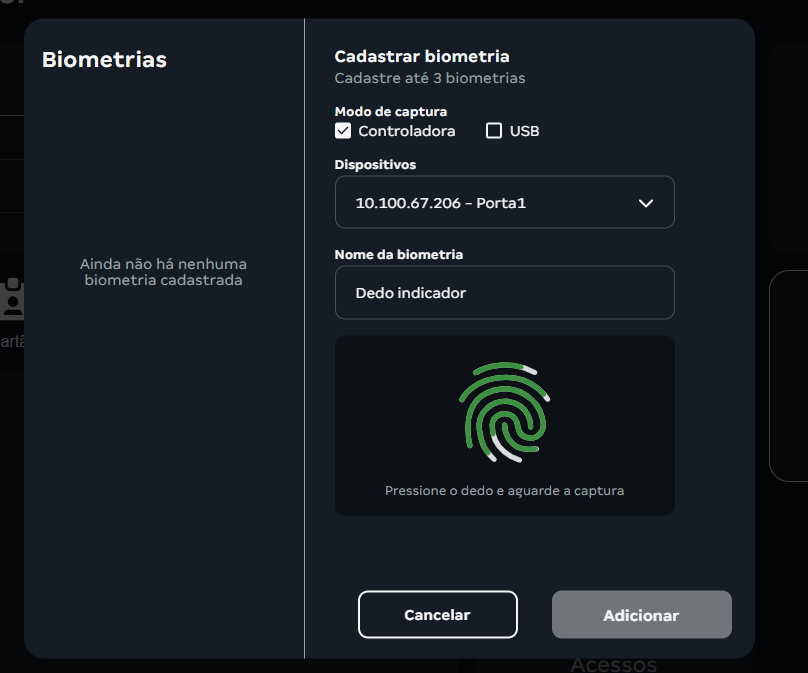808x673 pixels.
Task: Click the 'Pressione o dedo' instruction text
Action: click(x=504, y=491)
